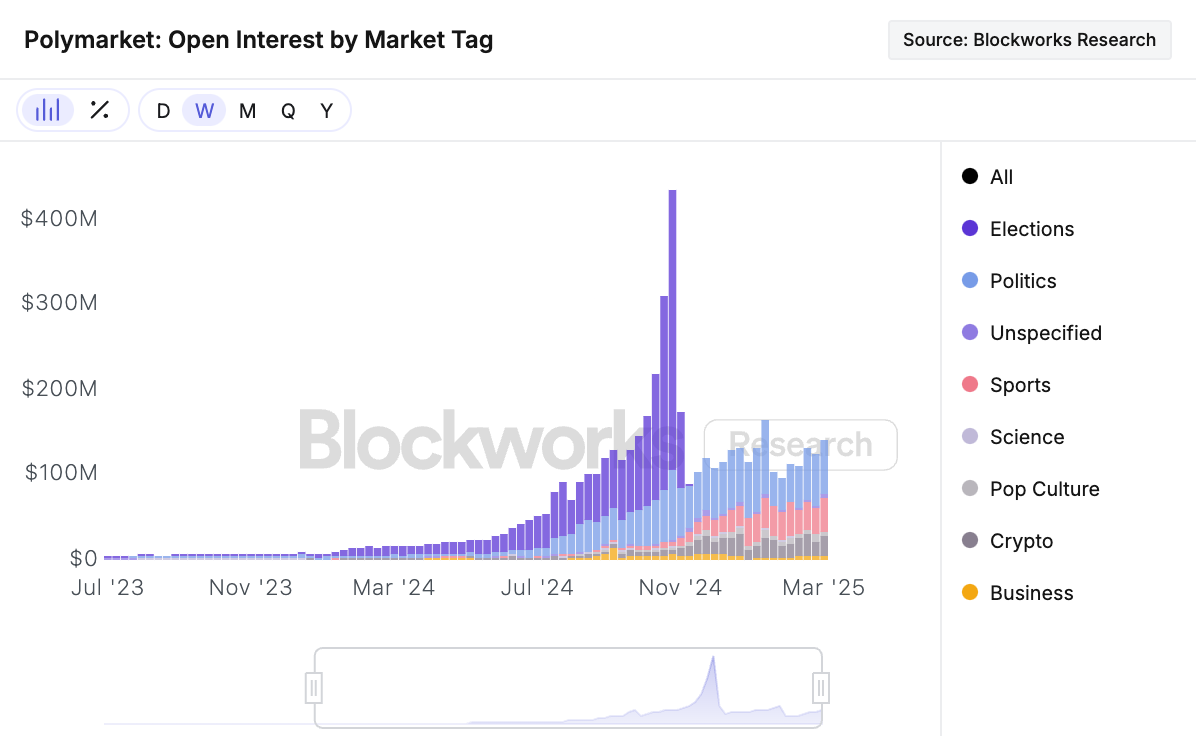Click the Nov '24 x-axis label
Image resolution: width=1196 pixels, height=736 pixels.
pos(680,587)
